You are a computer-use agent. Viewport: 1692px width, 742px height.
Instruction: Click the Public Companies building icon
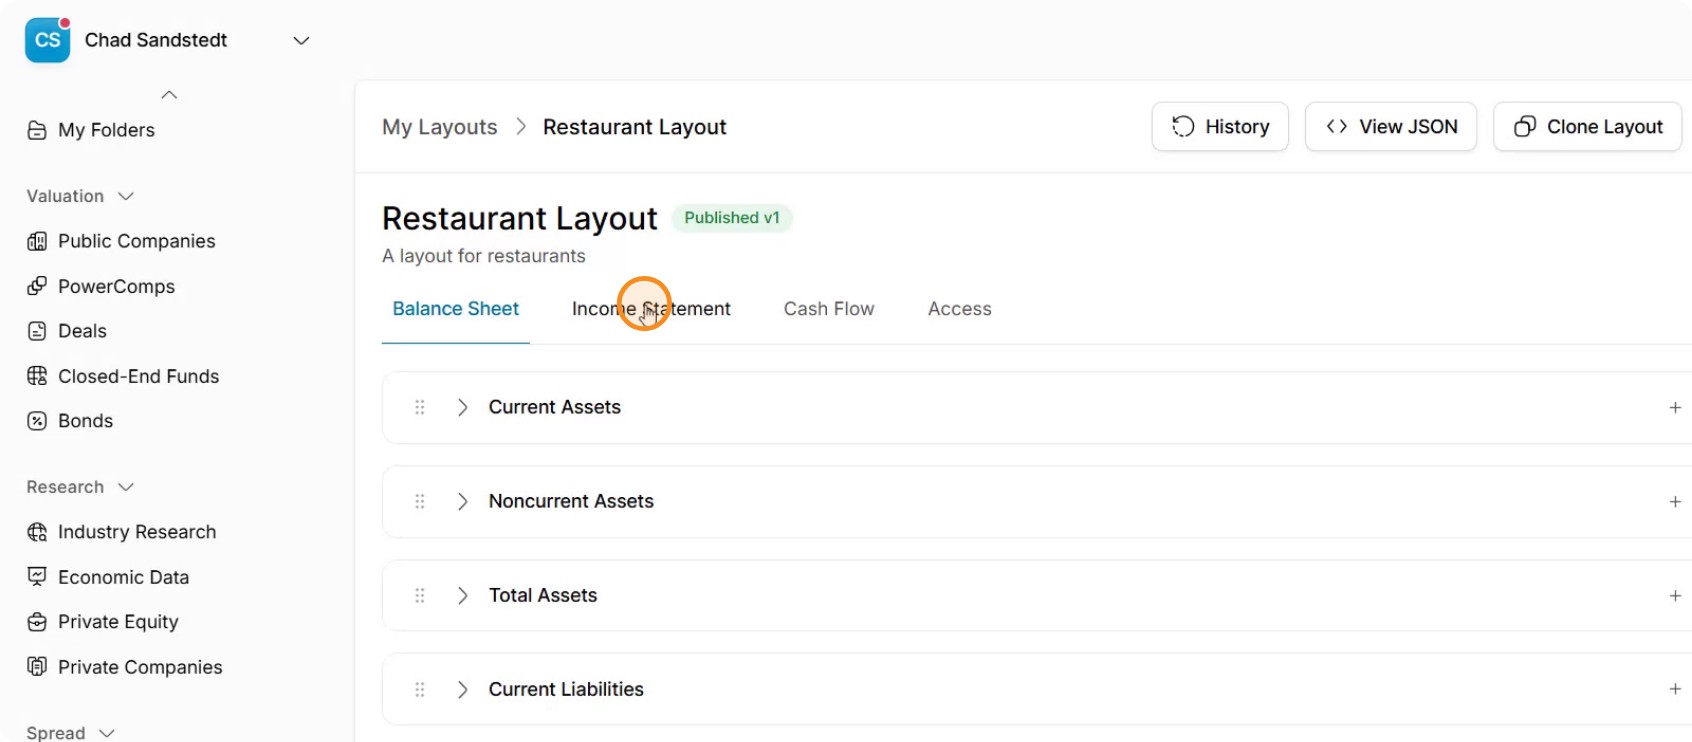[x=37, y=241]
